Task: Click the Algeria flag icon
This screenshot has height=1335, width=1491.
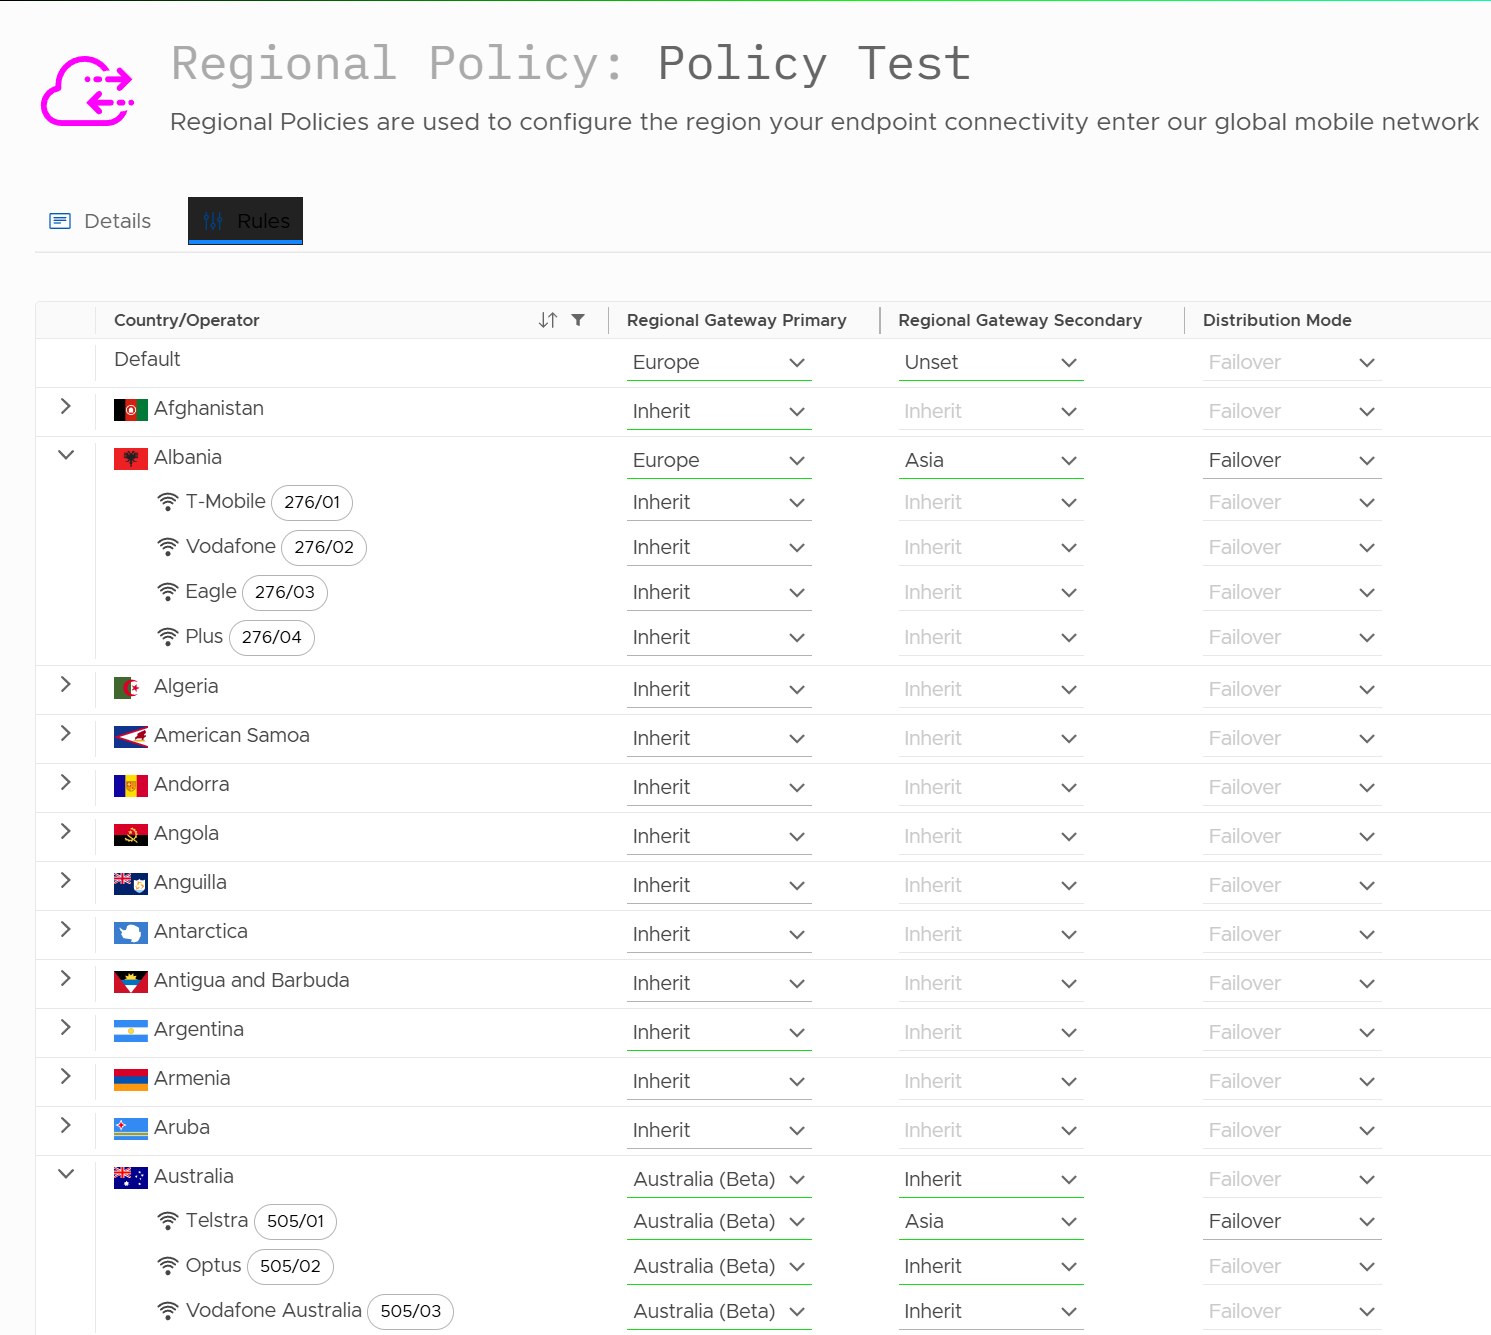Action: click(131, 687)
